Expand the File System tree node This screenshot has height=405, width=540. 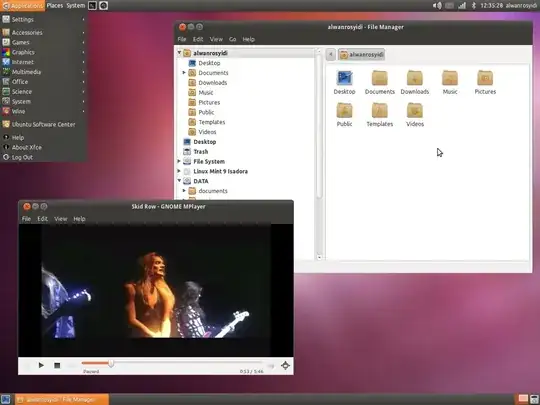tap(179, 161)
